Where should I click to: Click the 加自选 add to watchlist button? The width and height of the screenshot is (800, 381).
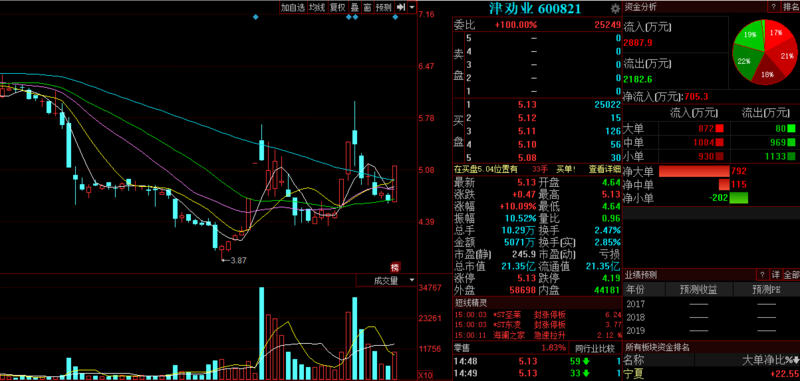pyautogui.click(x=293, y=7)
